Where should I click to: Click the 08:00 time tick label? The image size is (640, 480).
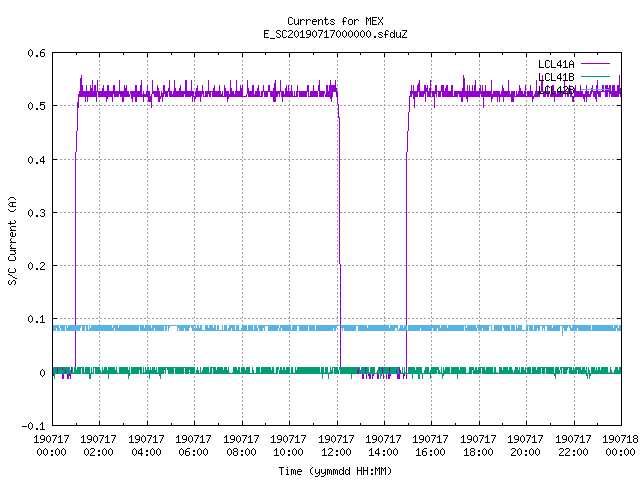coord(241,452)
